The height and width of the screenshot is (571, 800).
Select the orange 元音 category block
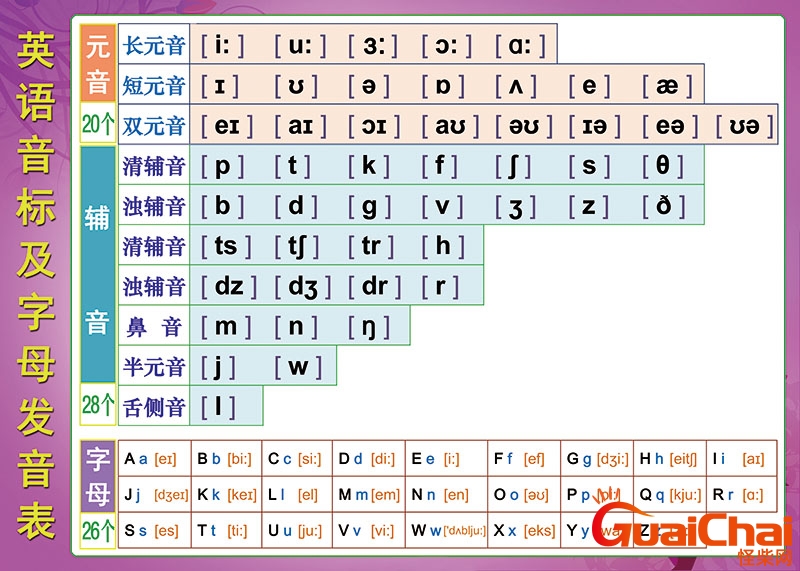pyautogui.click(x=98, y=65)
